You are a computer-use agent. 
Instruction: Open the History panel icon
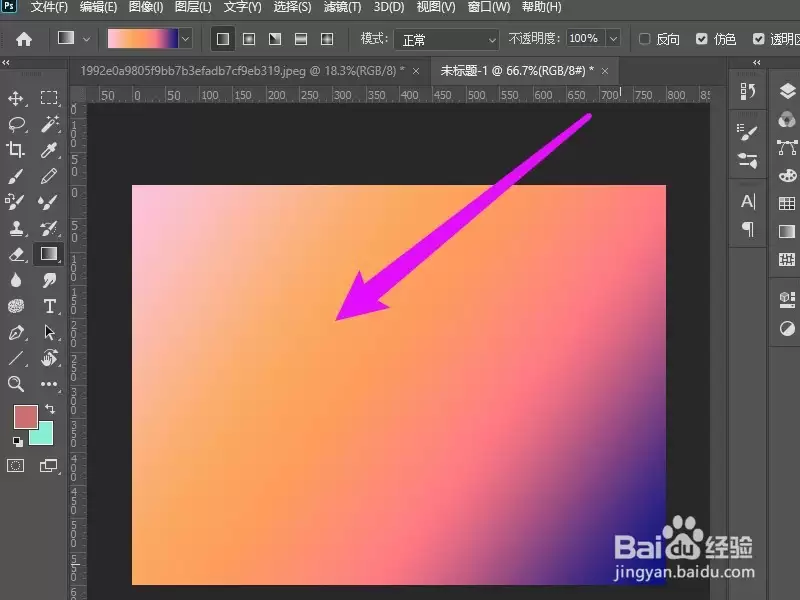pyautogui.click(x=748, y=91)
